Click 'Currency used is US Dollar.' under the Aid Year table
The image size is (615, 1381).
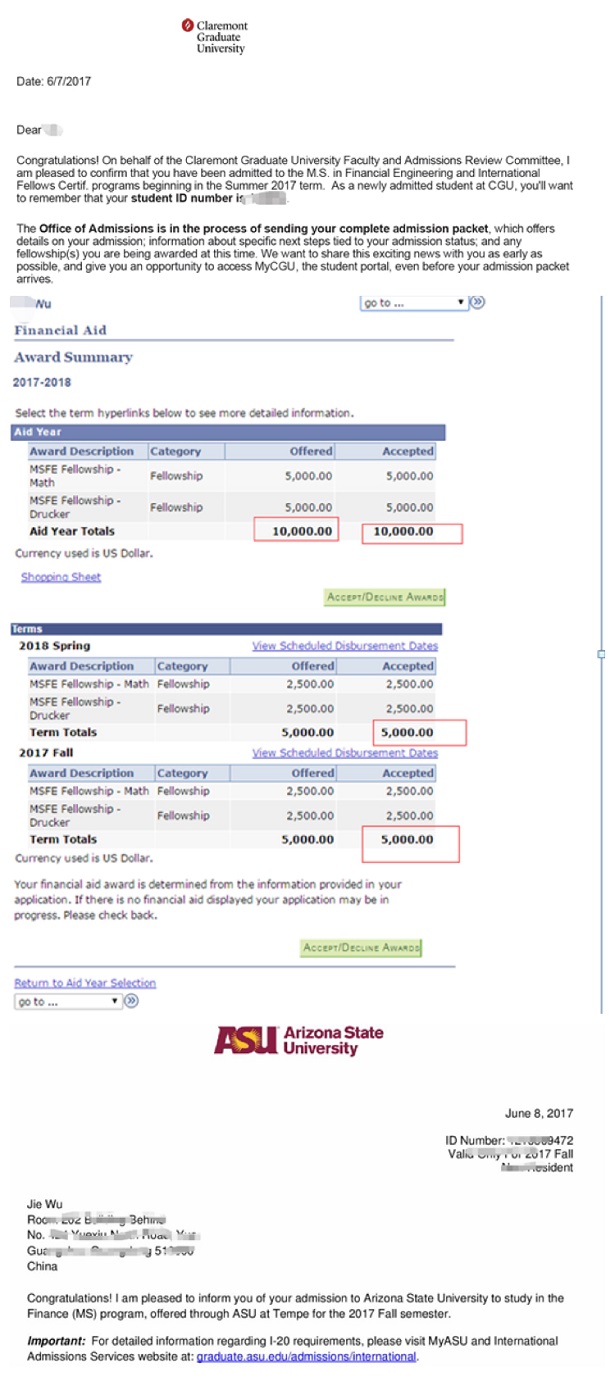84,552
